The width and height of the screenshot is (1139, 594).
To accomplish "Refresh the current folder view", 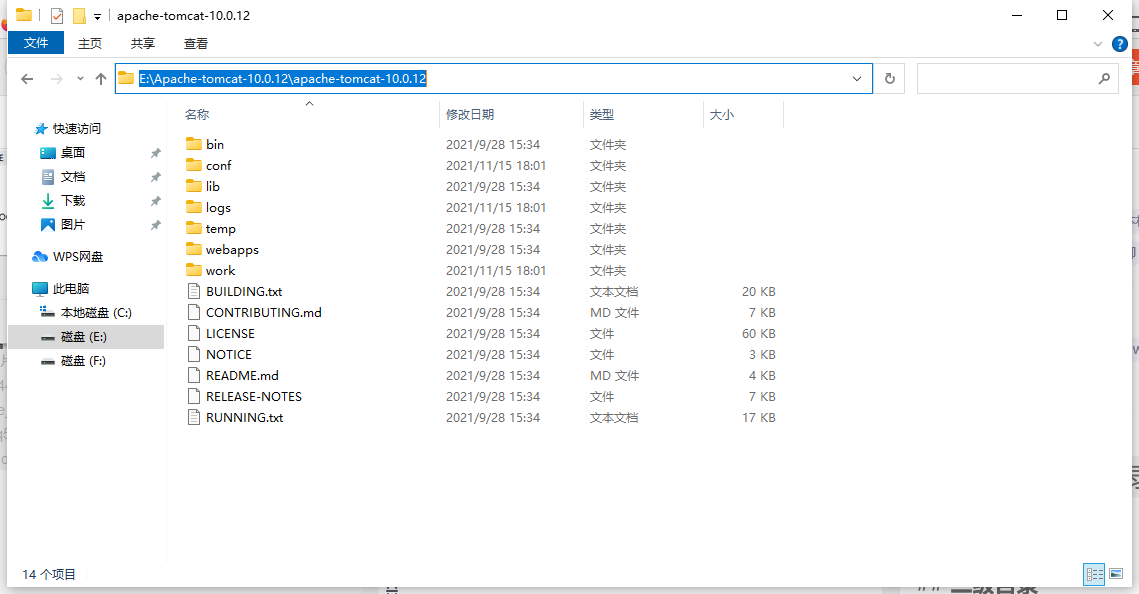I will tap(890, 78).
